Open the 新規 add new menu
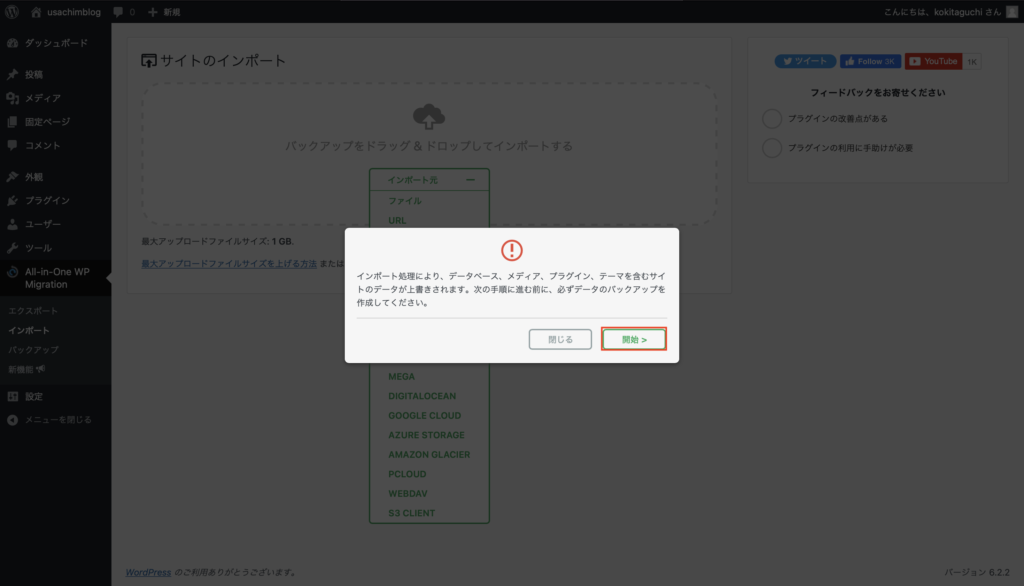The image size is (1024, 586). coord(164,12)
